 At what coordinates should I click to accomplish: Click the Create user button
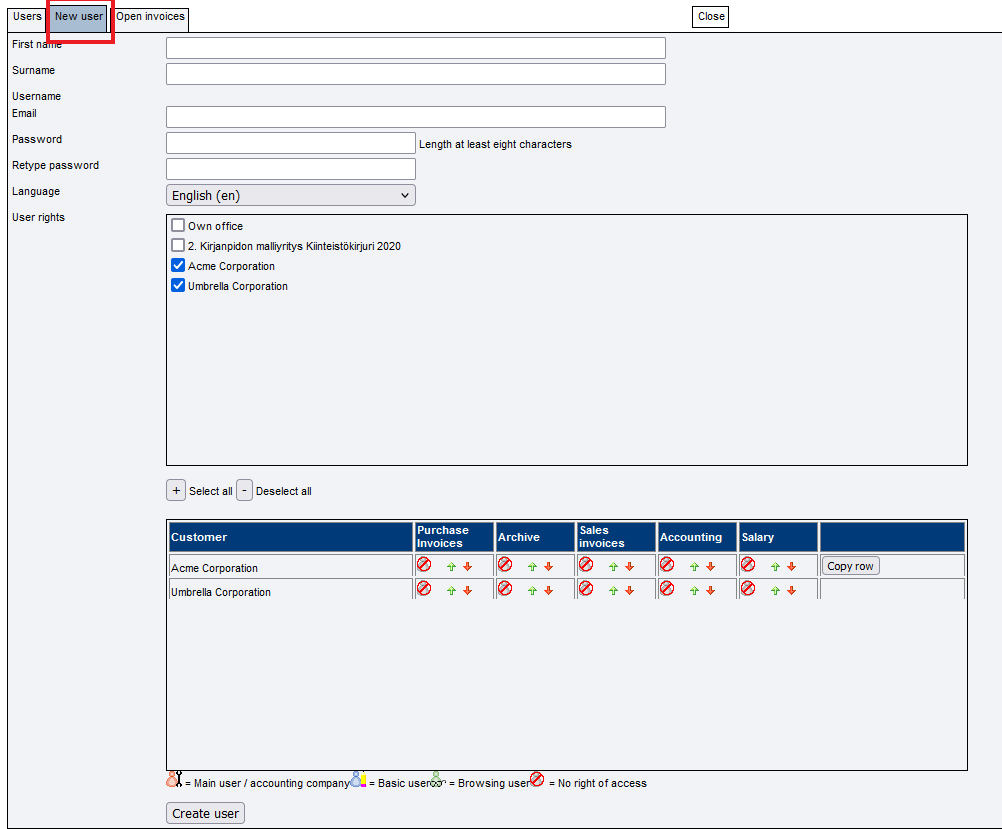click(x=205, y=813)
